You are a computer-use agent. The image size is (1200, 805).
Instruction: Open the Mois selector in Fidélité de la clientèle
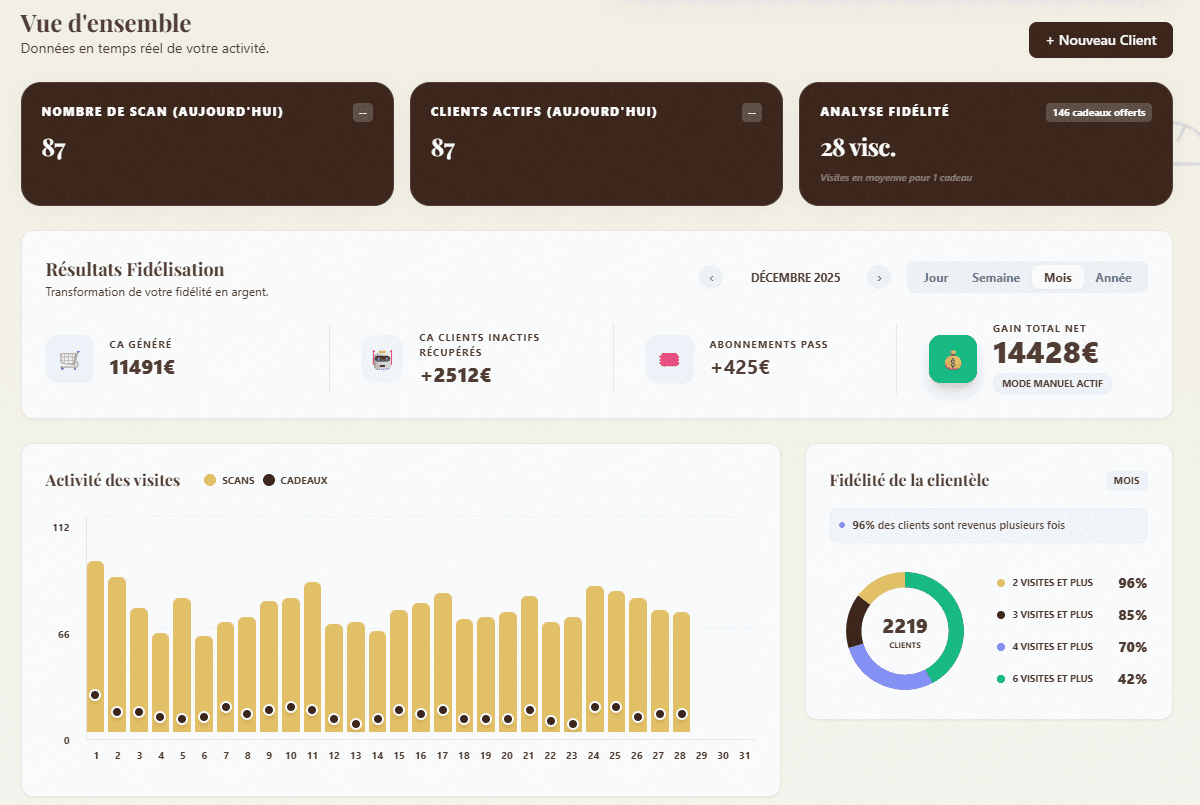(1126, 481)
